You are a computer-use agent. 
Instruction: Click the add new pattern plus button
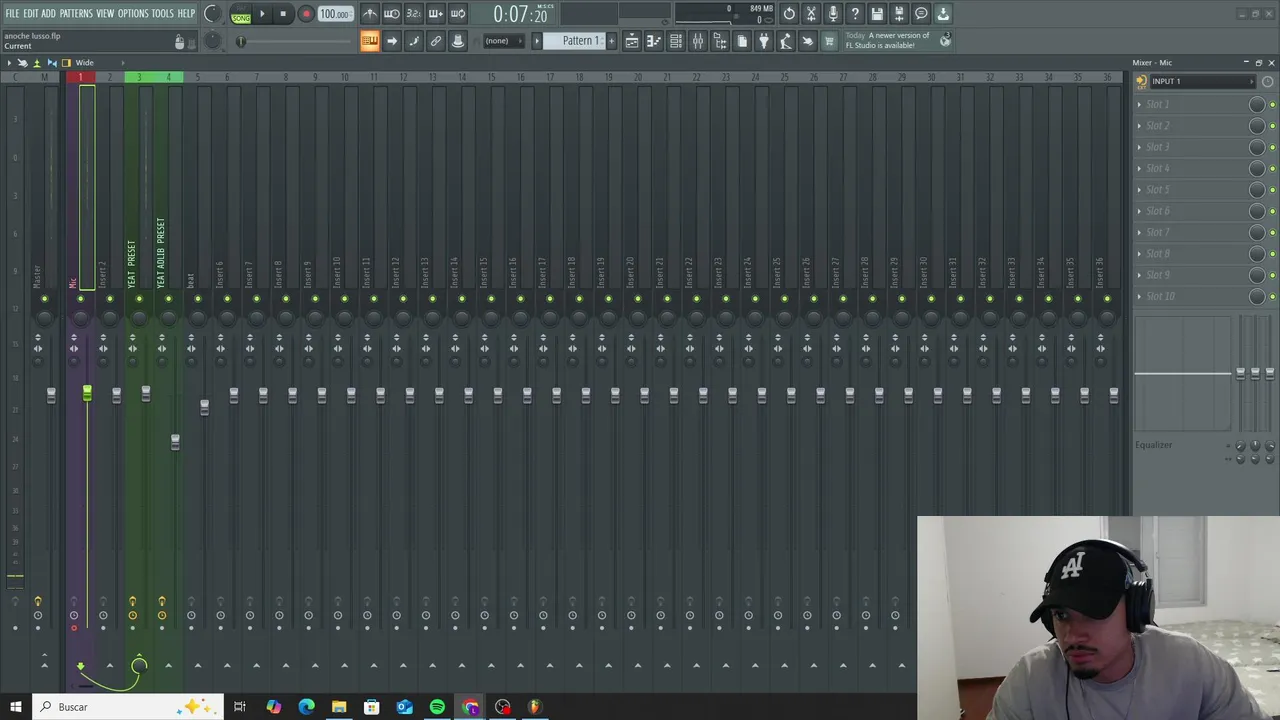pyautogui.click(x=613, y=41)
